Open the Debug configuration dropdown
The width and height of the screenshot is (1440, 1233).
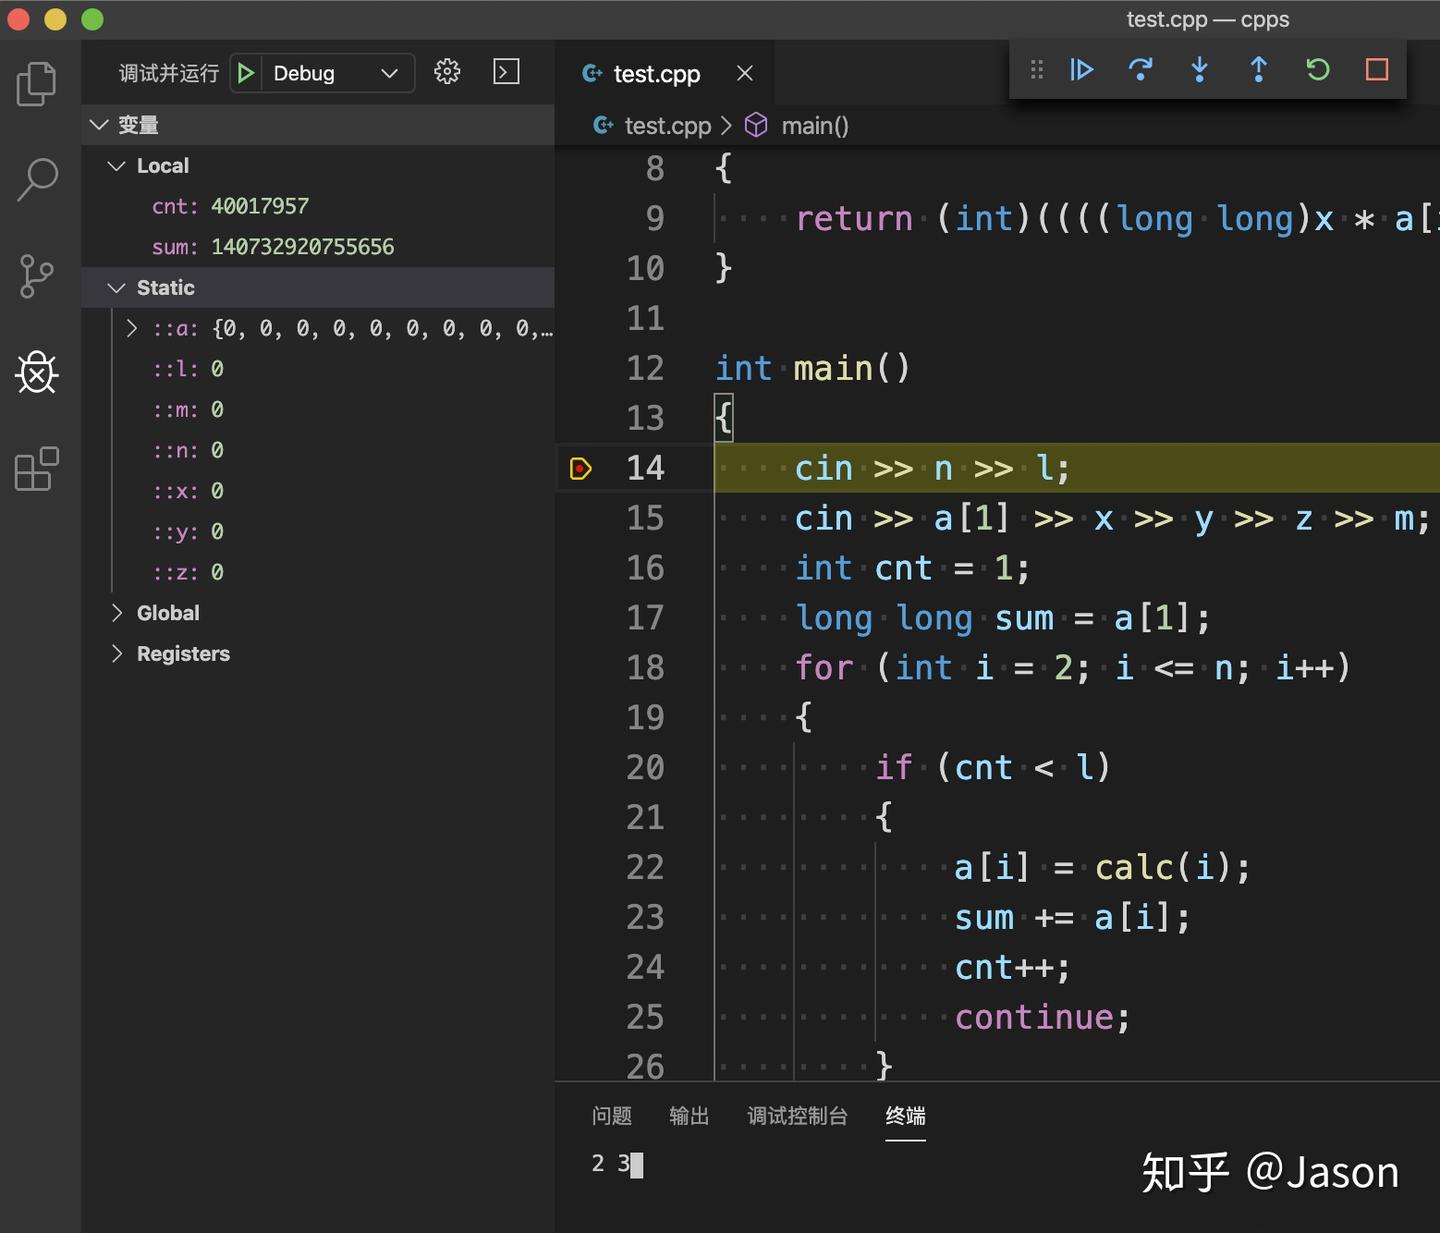point(336,73)
